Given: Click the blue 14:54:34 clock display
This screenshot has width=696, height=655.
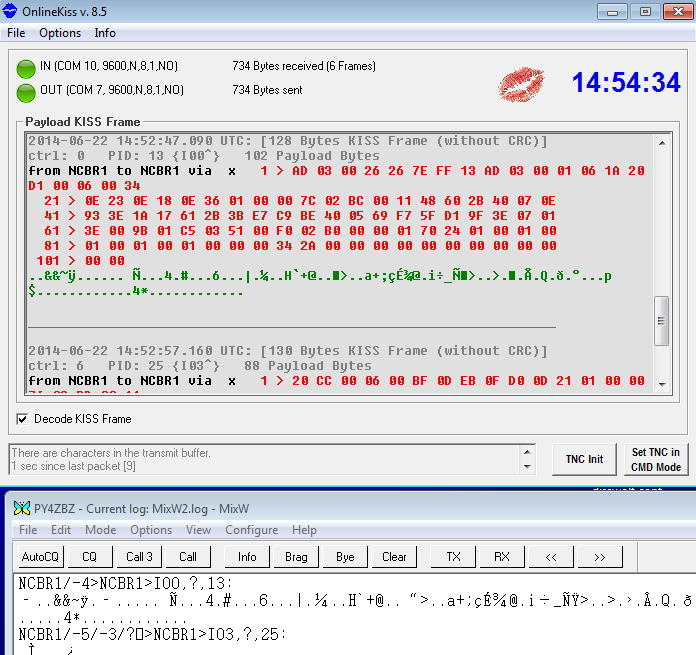Looking at the screenshot, I should point(626,83).
